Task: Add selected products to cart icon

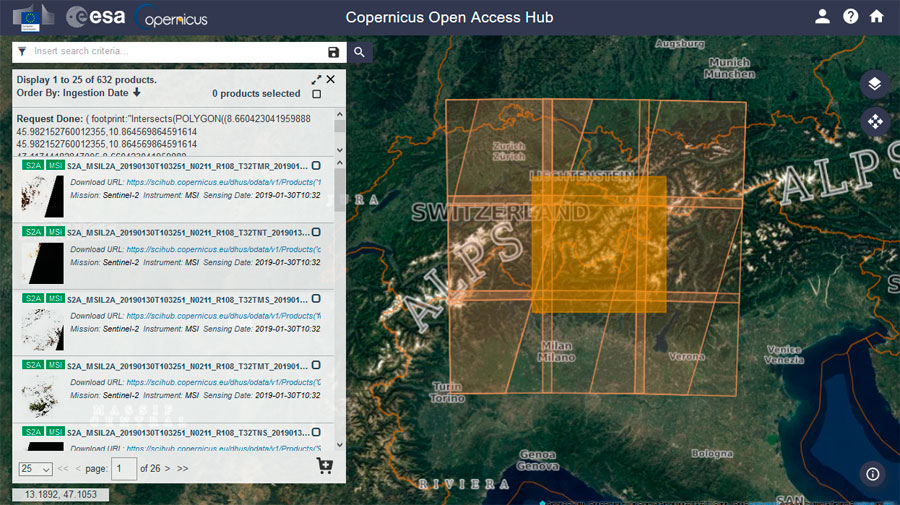Action: point(325,466)
